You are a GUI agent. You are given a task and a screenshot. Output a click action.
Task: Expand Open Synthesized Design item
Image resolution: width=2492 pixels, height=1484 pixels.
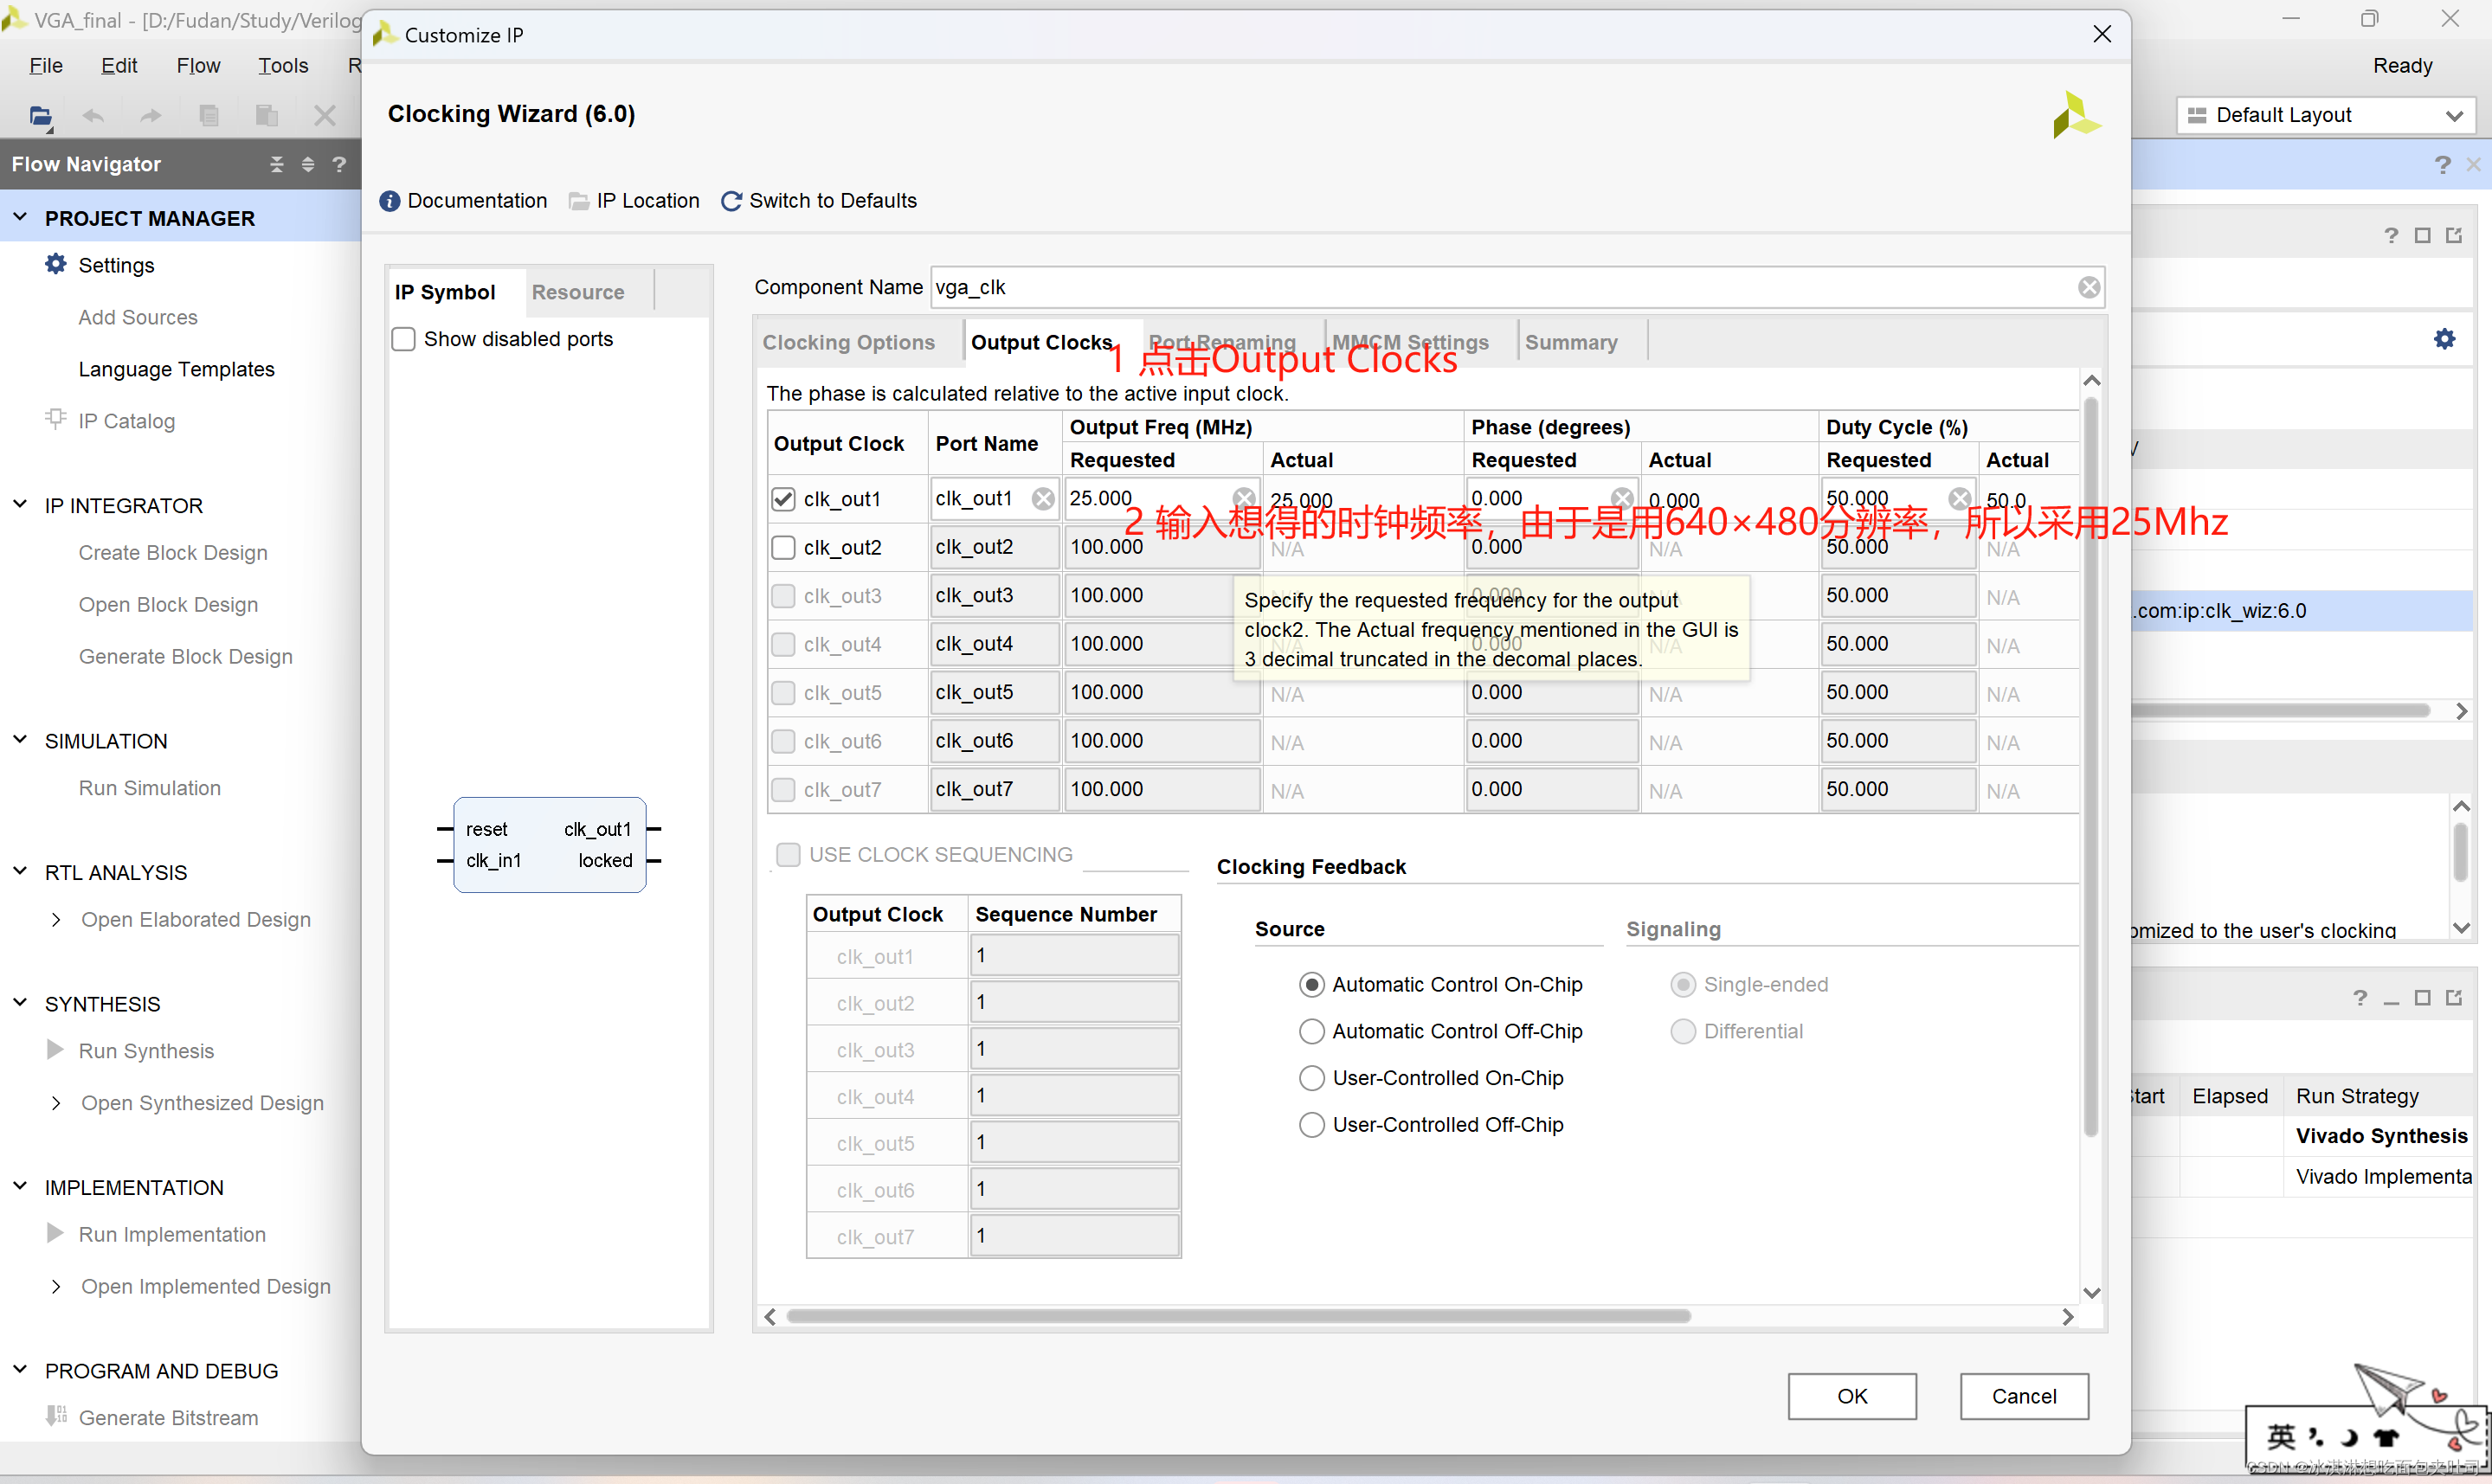coord(56,1102)
